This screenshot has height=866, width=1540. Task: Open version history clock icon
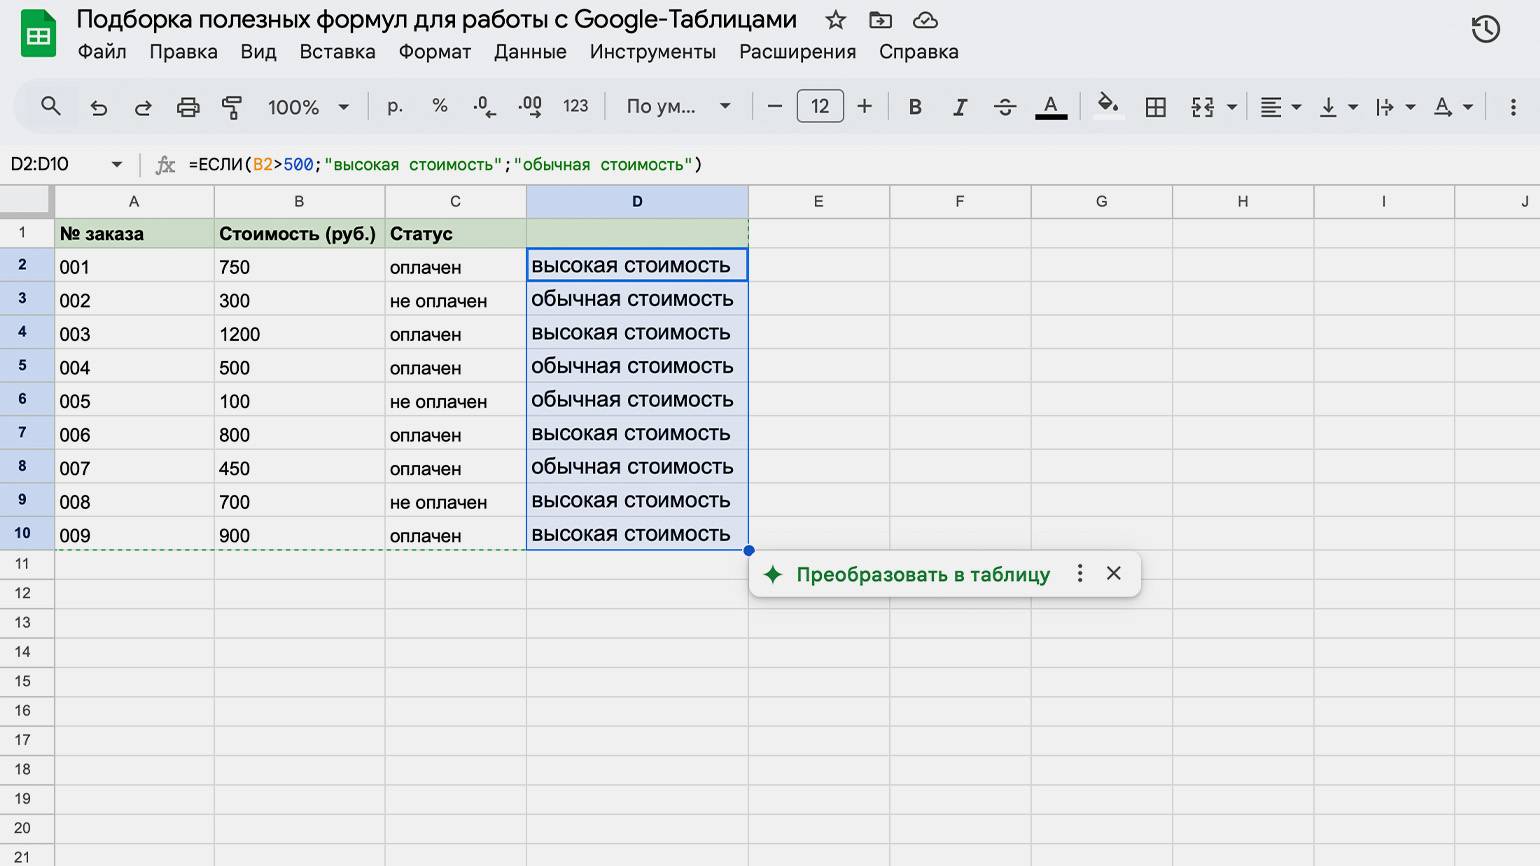pyautogui.click(x=1486, y=29)
